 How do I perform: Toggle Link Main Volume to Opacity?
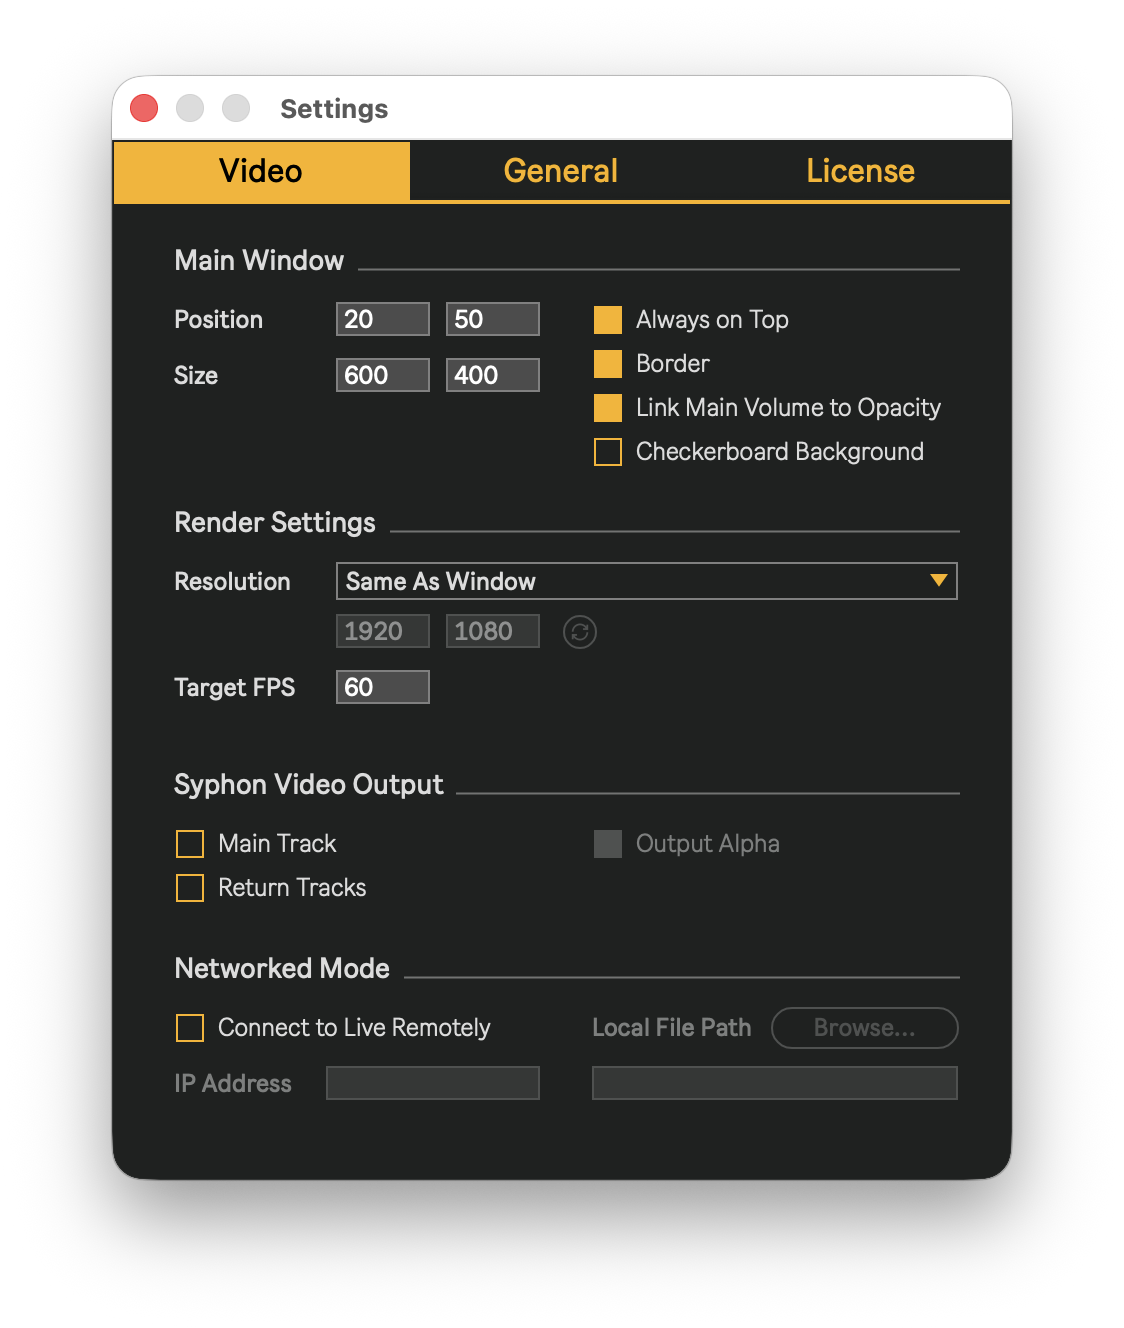pos(608,408)
